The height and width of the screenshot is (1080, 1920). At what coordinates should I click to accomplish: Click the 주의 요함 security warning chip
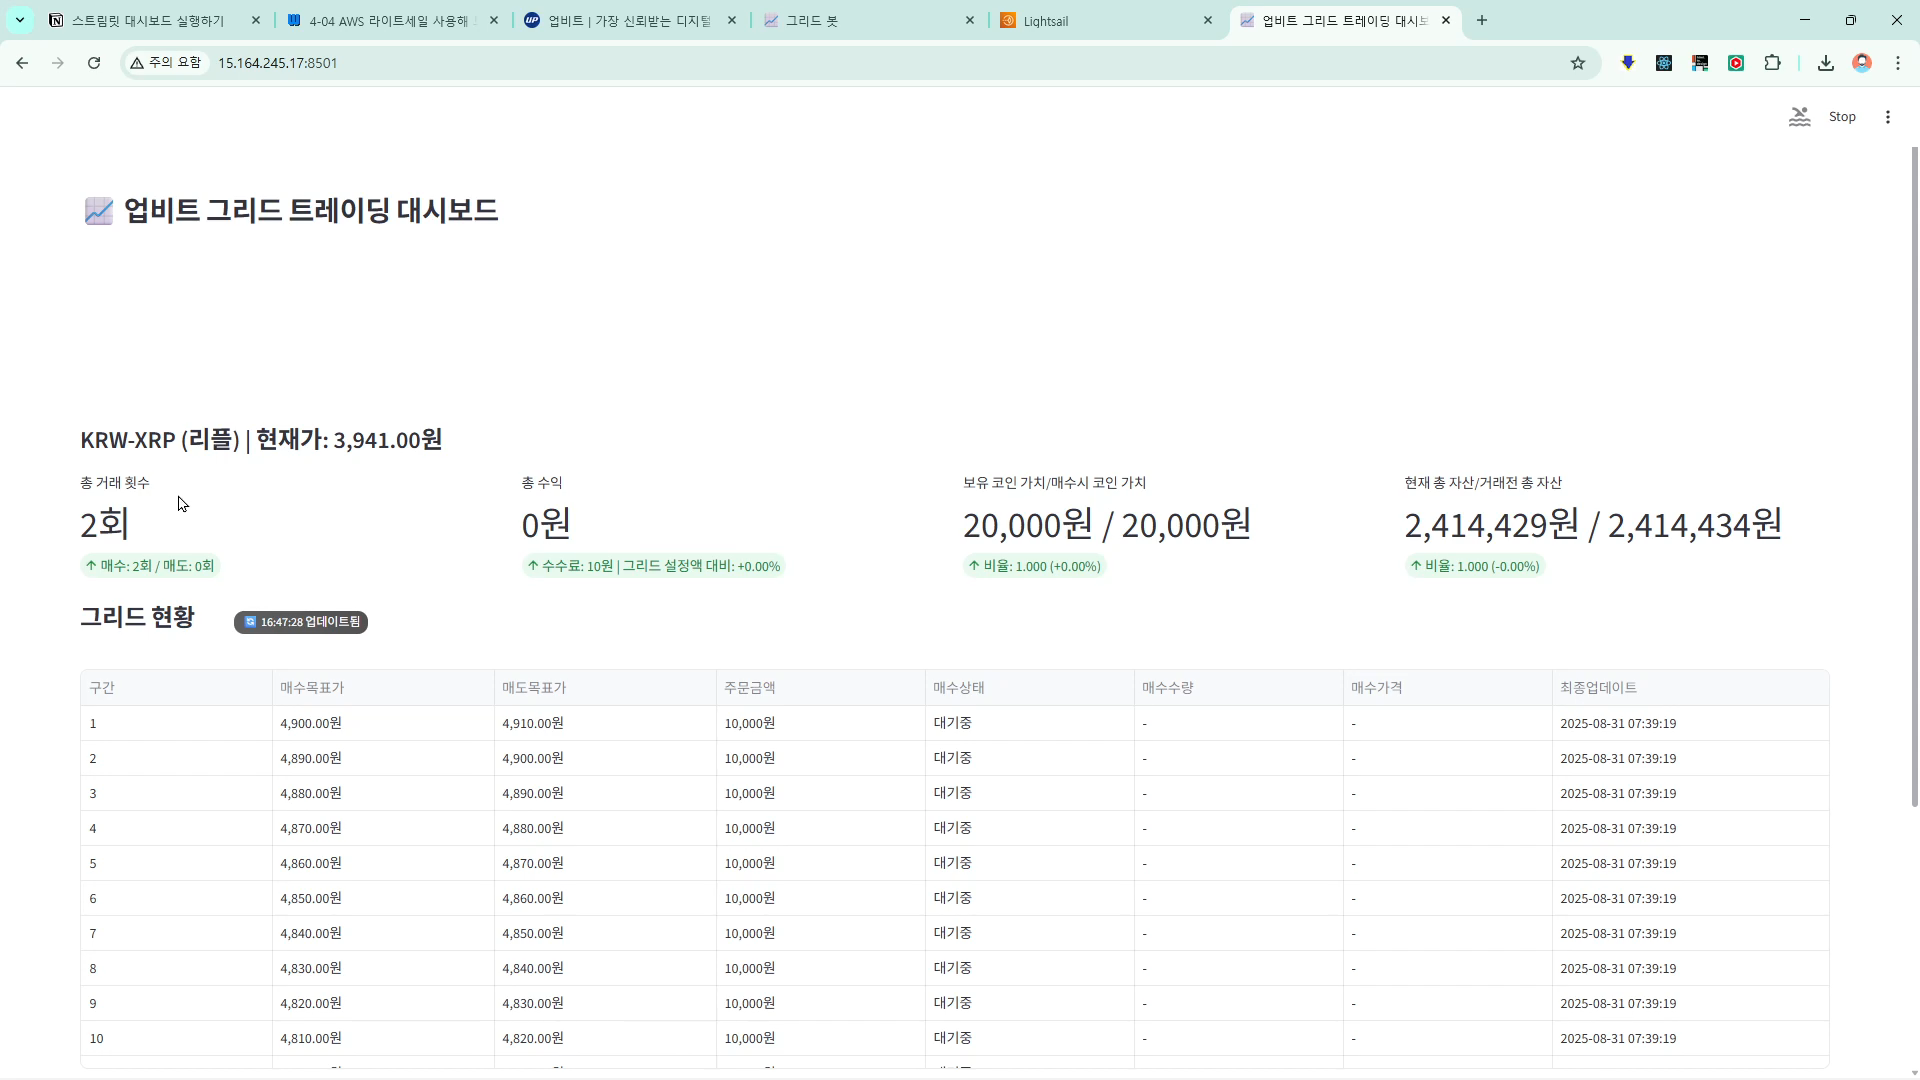(166, 63)
